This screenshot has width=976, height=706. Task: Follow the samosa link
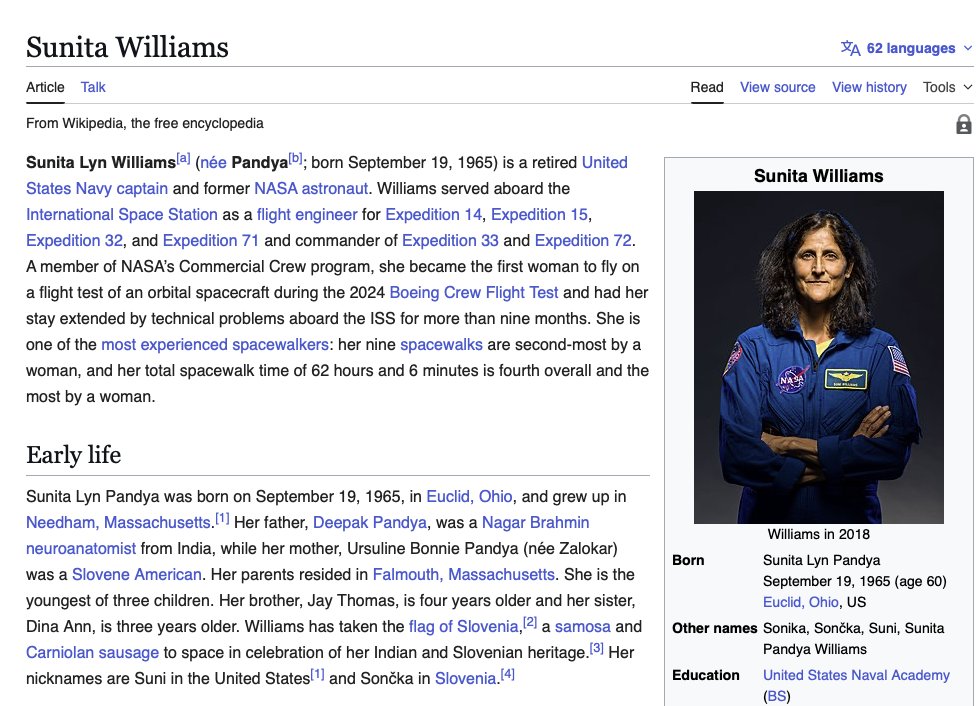click(583, 627)
